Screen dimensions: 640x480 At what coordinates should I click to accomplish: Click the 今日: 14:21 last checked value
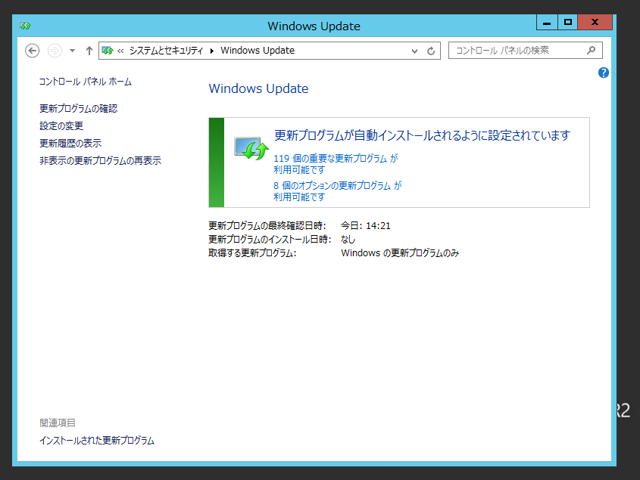[366, 225]
